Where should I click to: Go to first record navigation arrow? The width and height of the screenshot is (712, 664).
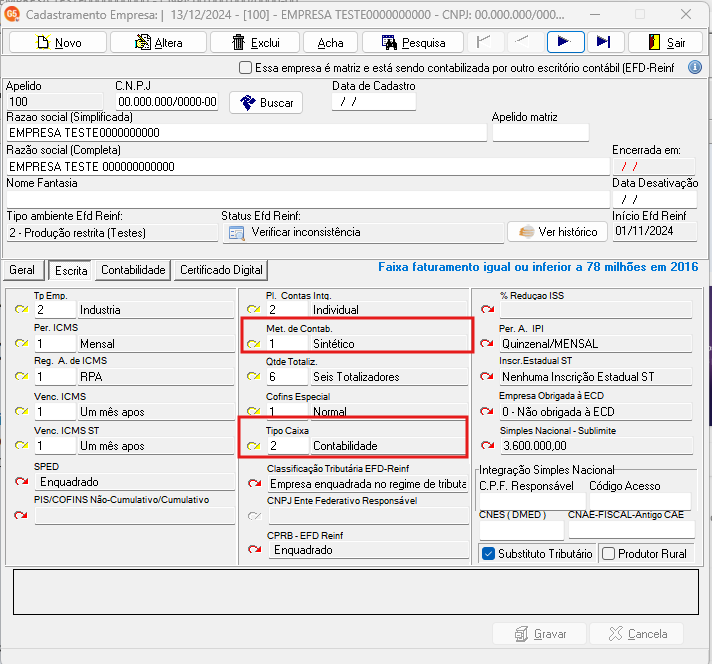pos(484,42)
